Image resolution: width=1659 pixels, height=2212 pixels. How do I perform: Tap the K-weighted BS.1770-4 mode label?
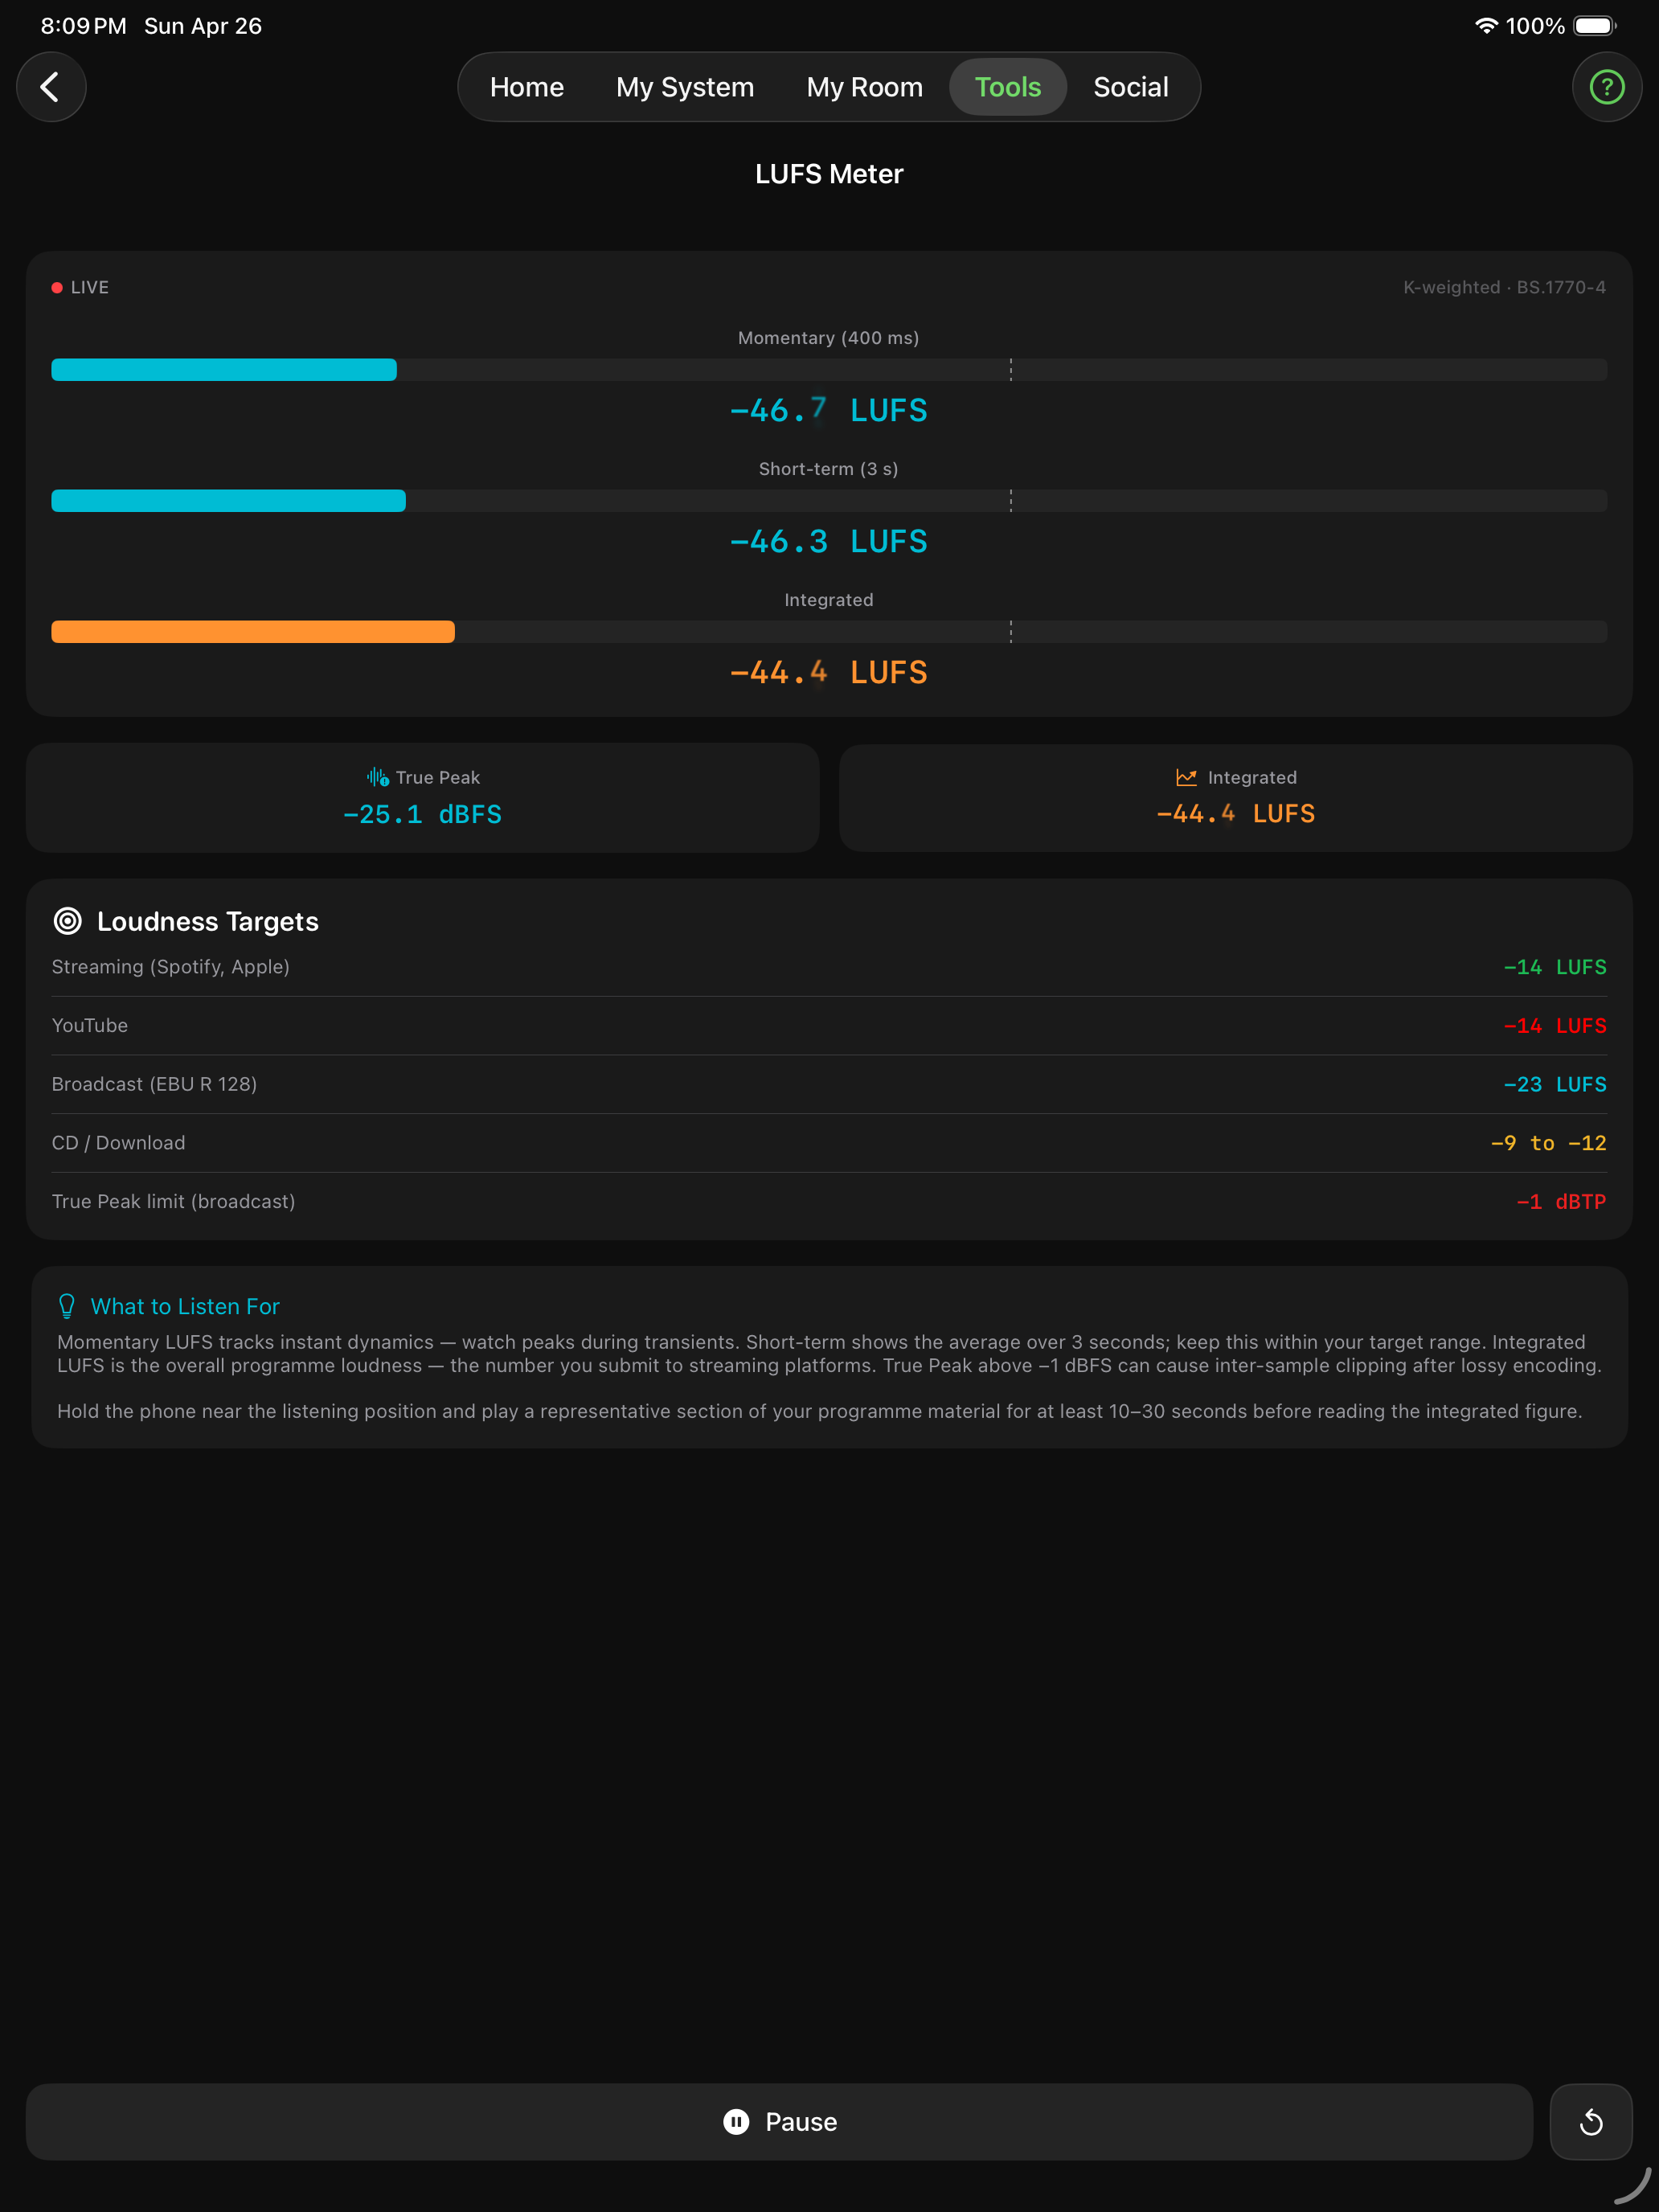click(x=1504, y=287)
